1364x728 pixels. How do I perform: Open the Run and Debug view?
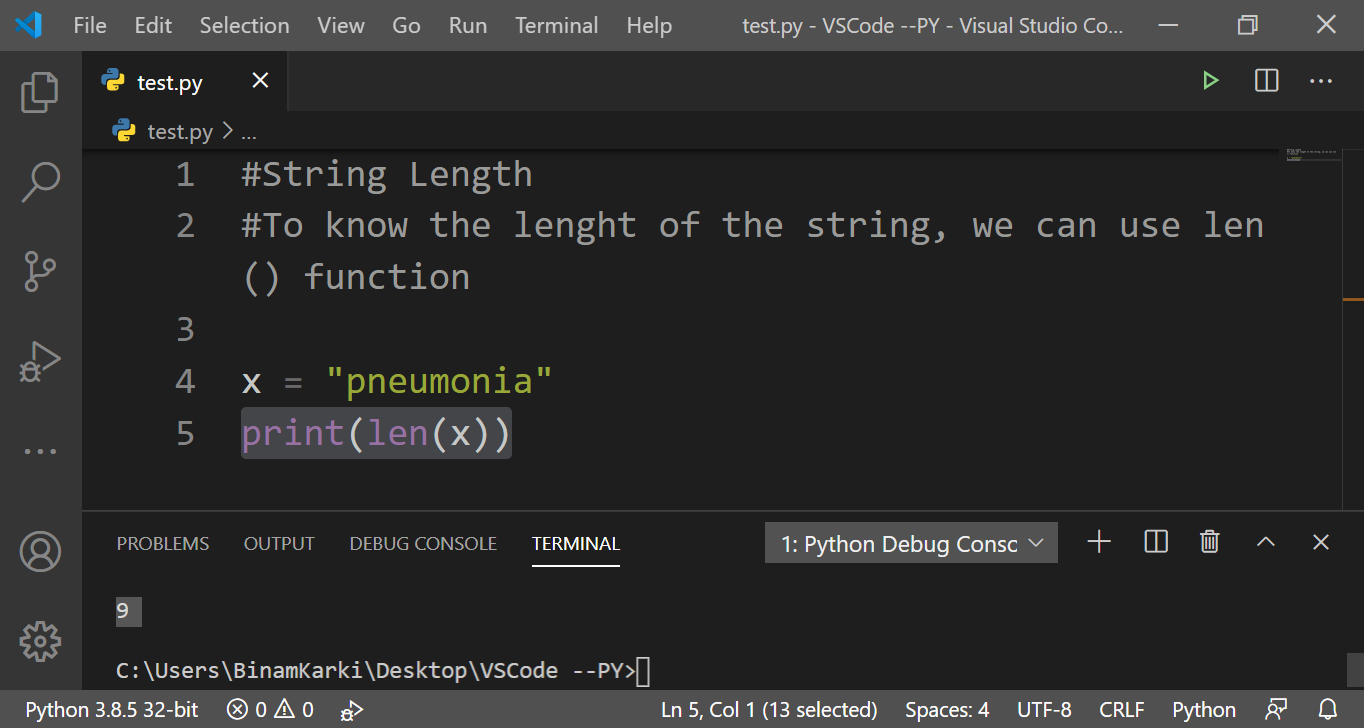pyautogui.click(x=40, y=362)
